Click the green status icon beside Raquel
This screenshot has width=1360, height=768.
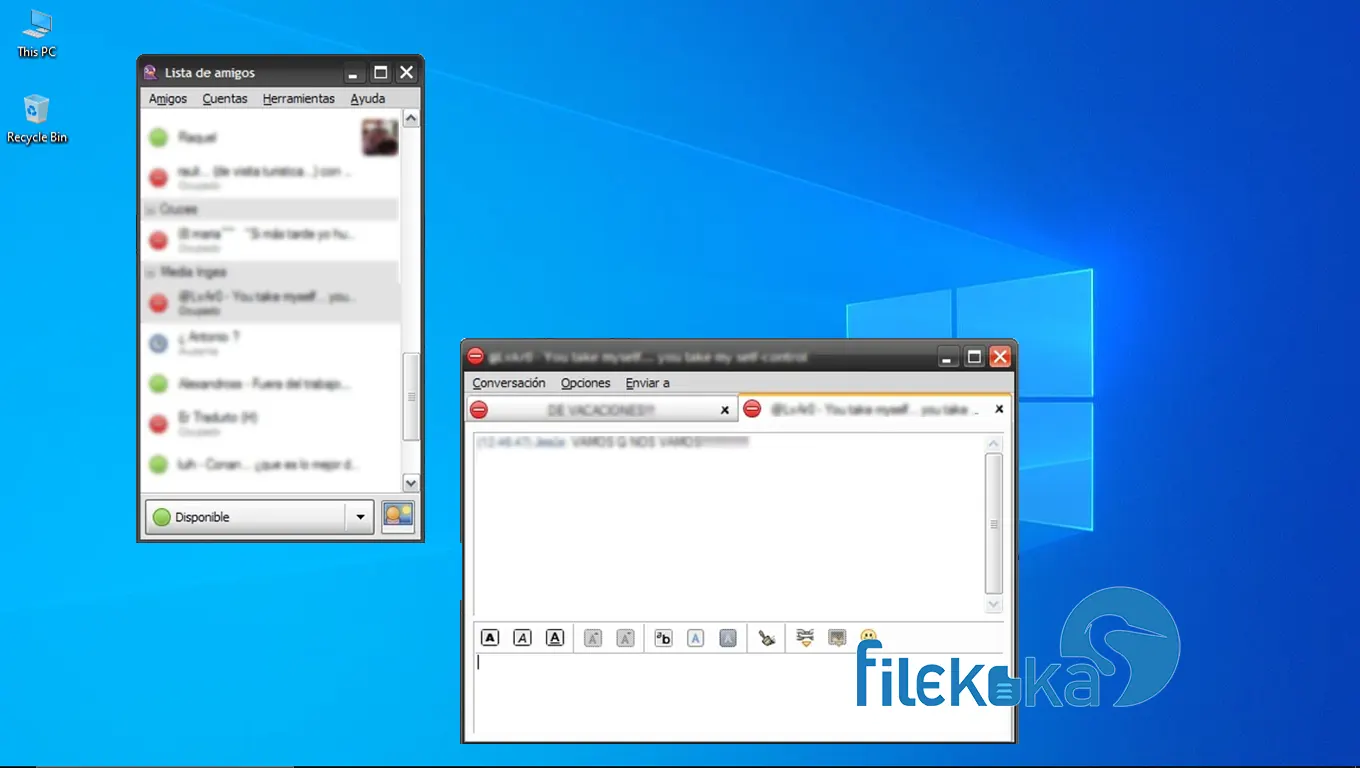158,138
